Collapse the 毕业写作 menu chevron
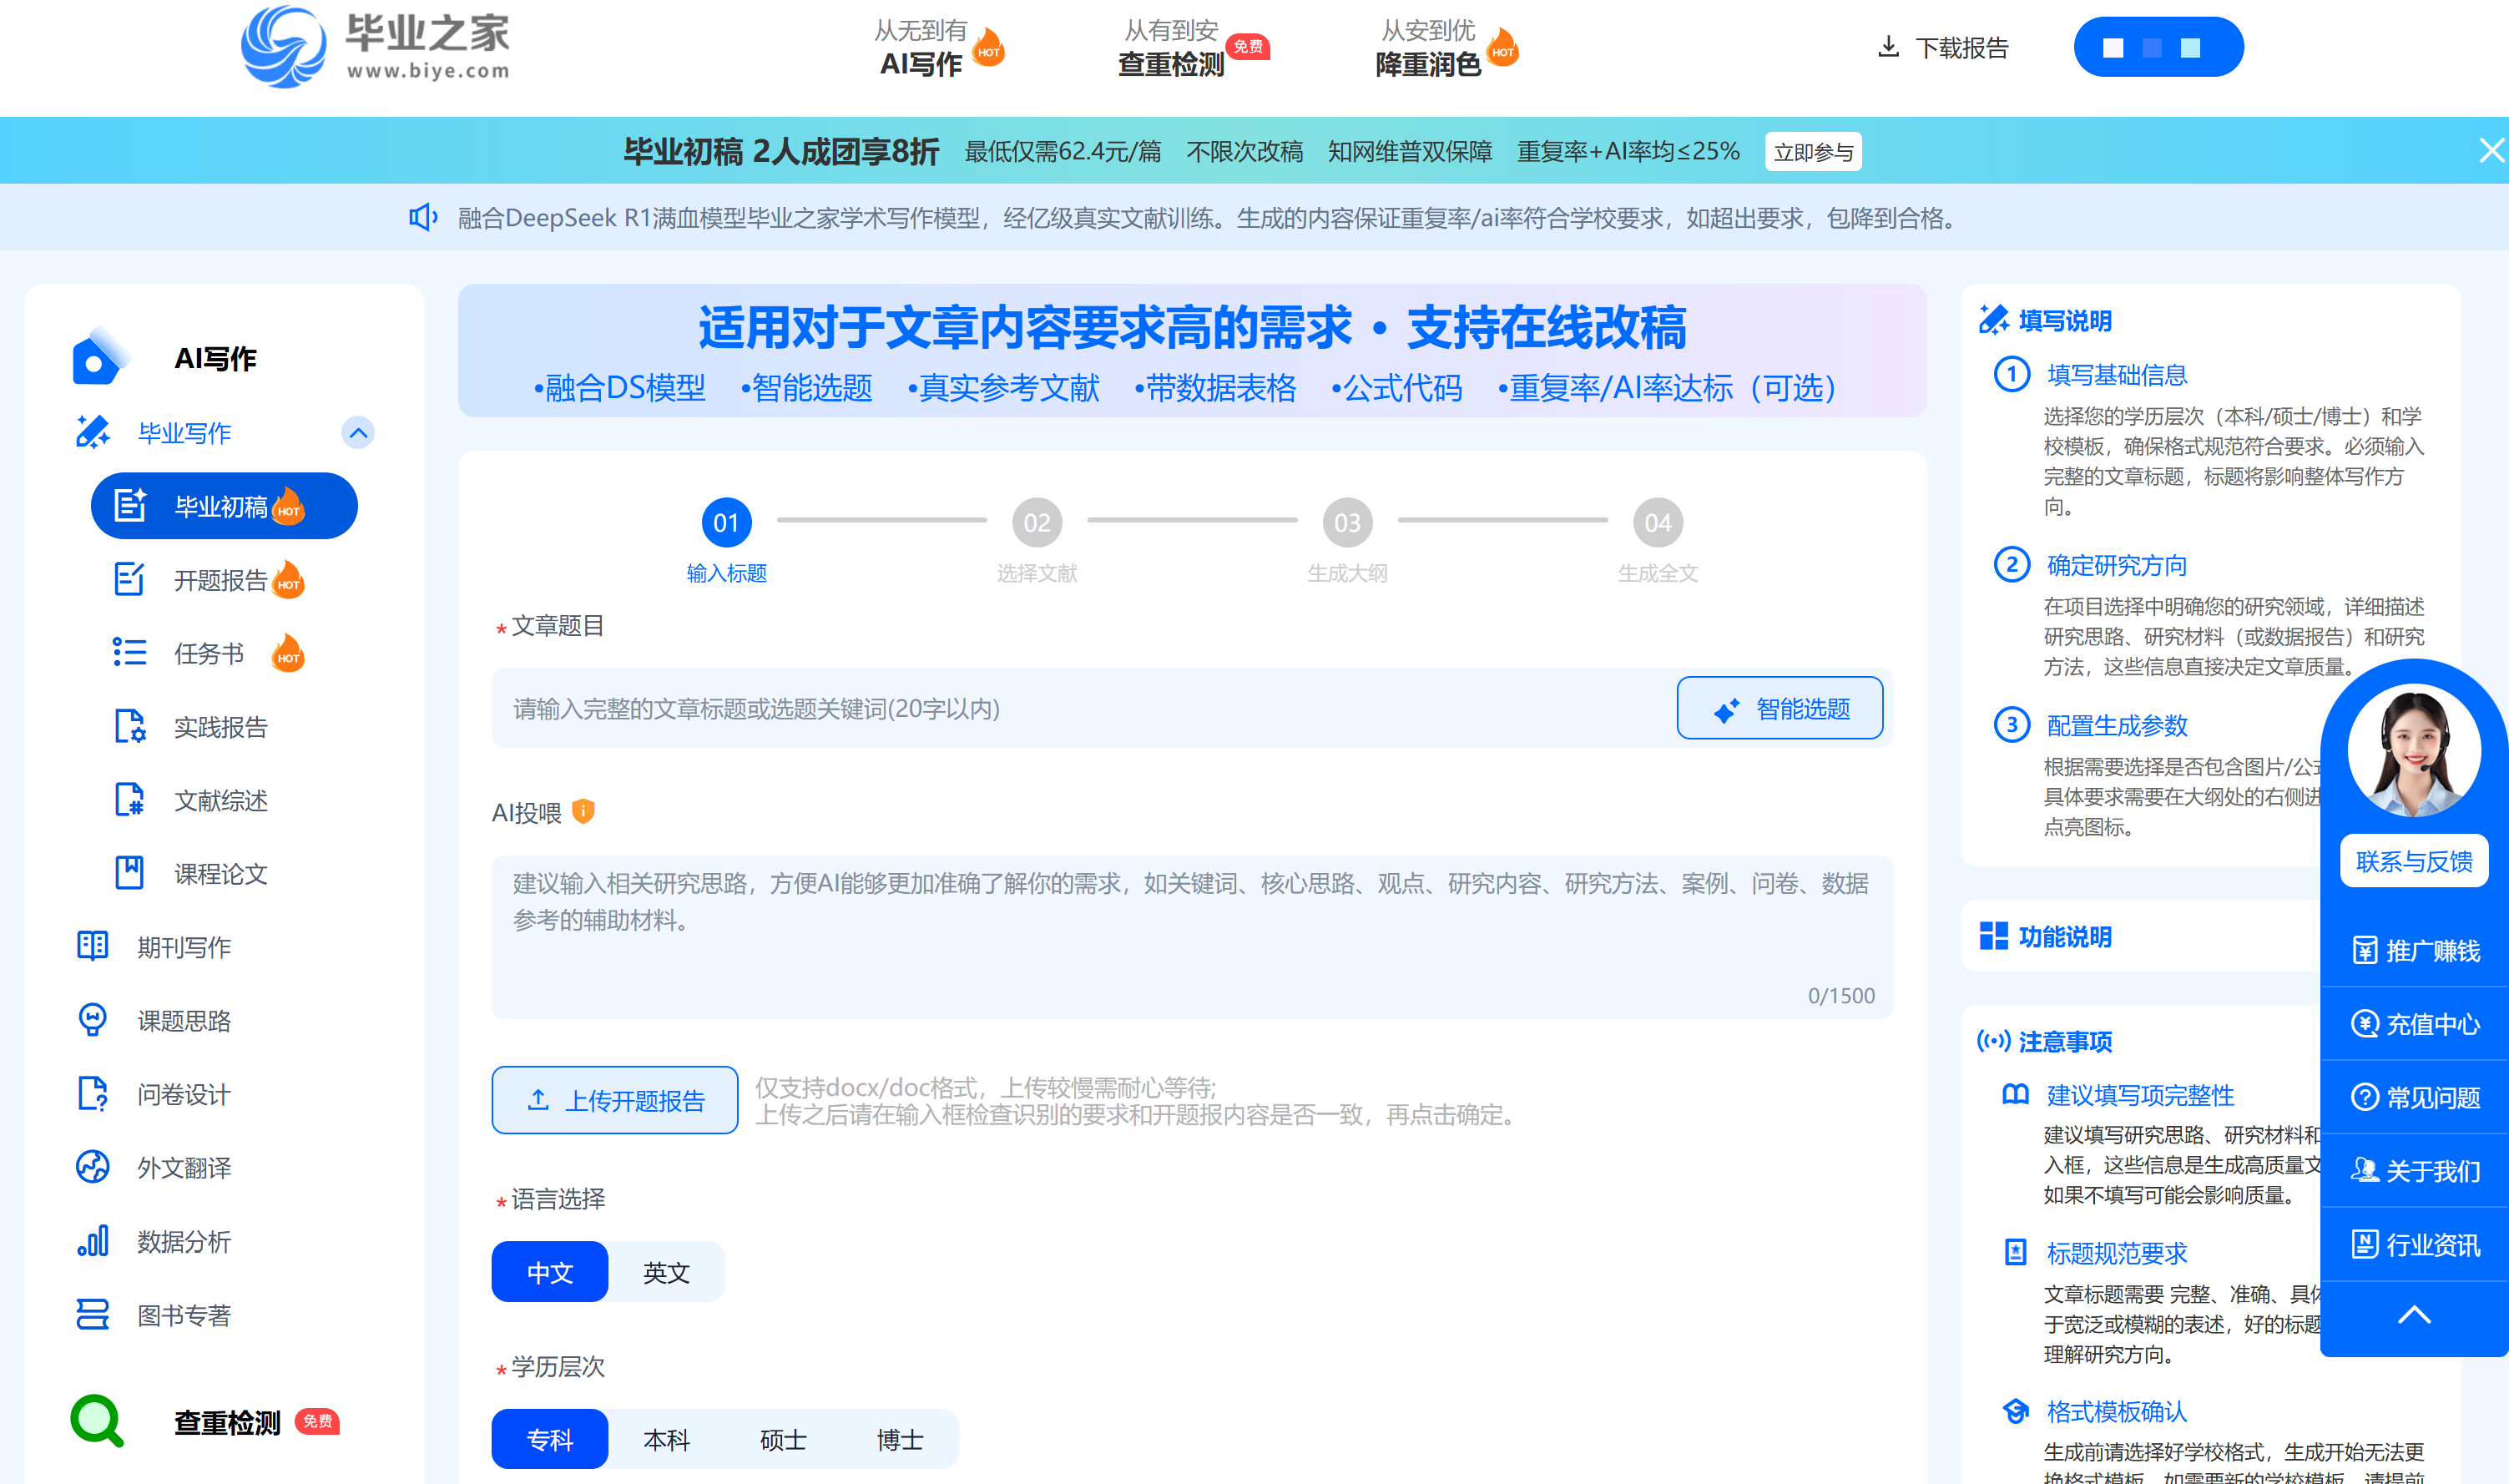This screenshot has height=1484, width=2509. click(x=358, y=433)
